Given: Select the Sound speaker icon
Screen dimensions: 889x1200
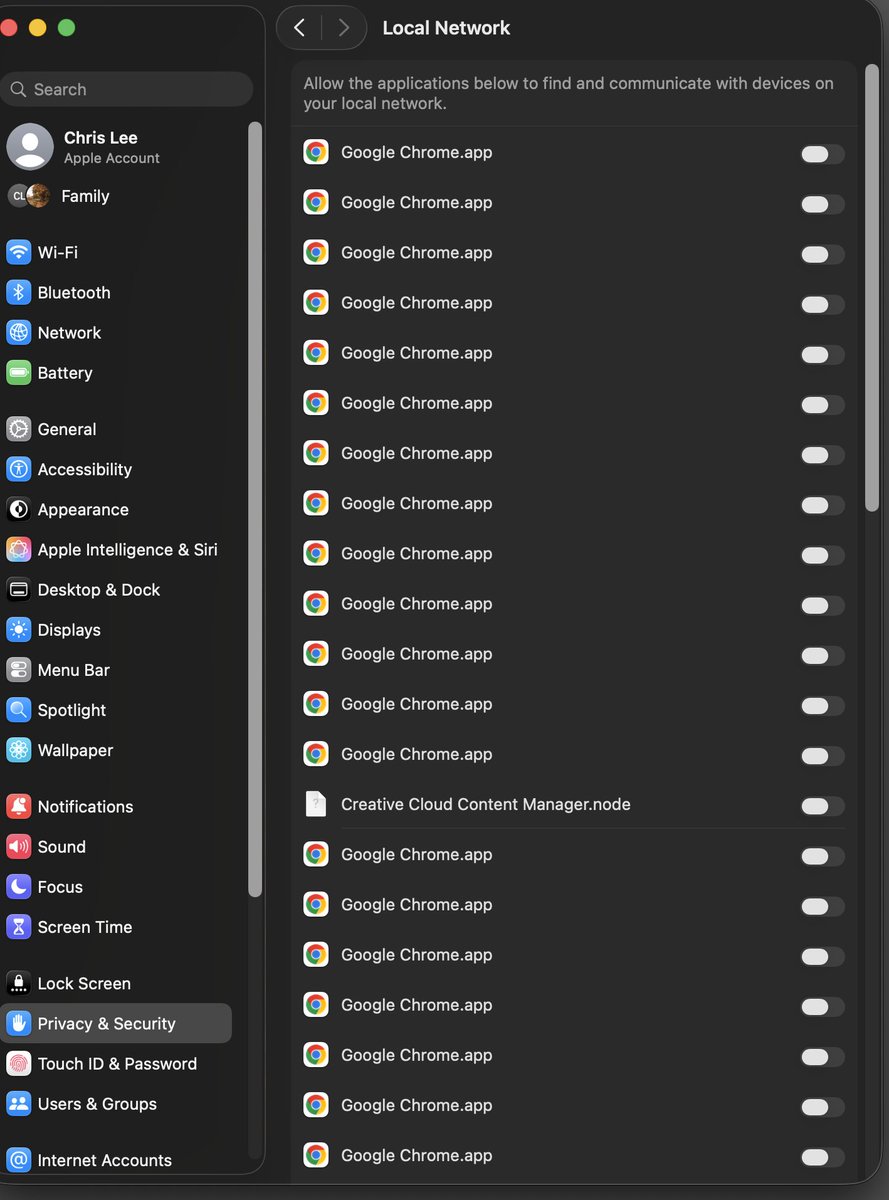Looking at the screenshot, I should [x=19, y=846].
